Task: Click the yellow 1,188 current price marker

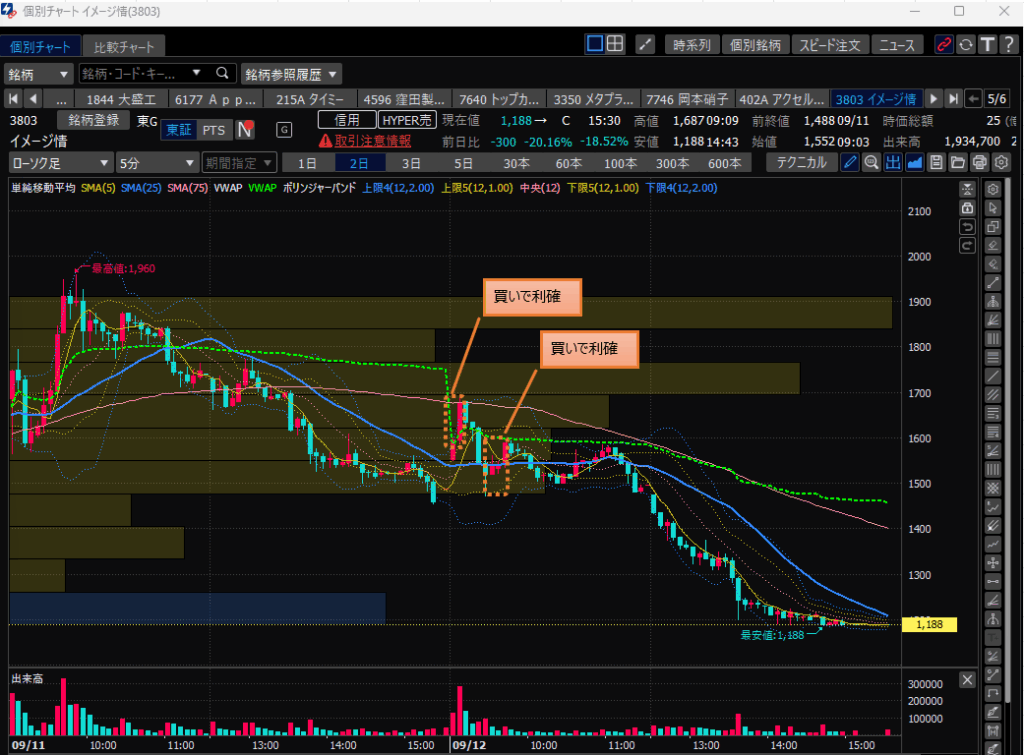Action: tap(929, 625)
